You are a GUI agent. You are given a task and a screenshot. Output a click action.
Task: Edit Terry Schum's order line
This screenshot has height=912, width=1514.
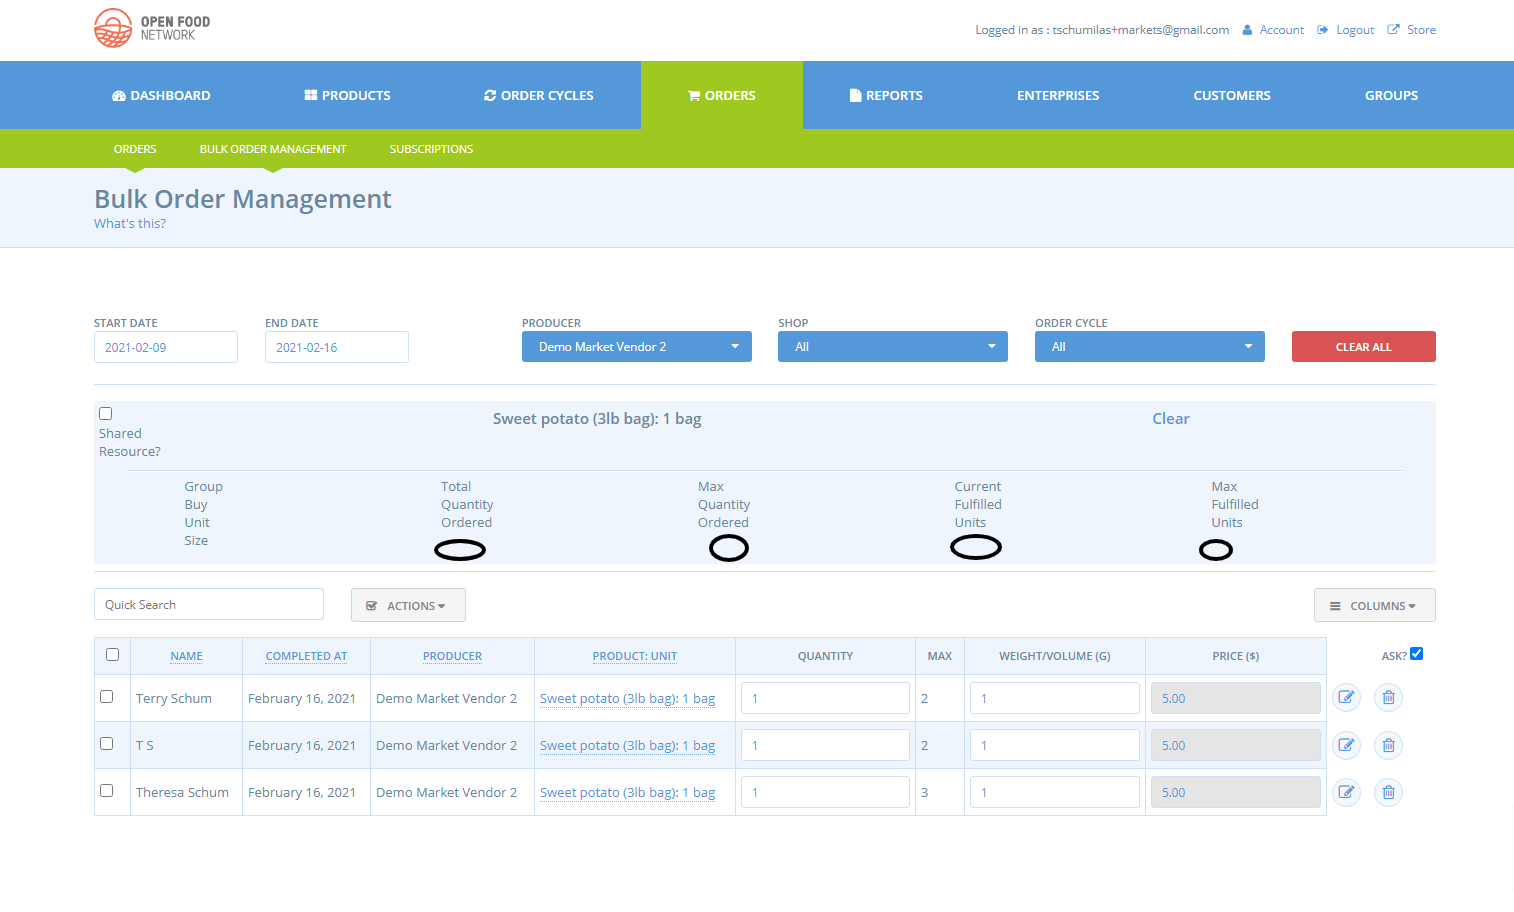(x=1346, y=697)
